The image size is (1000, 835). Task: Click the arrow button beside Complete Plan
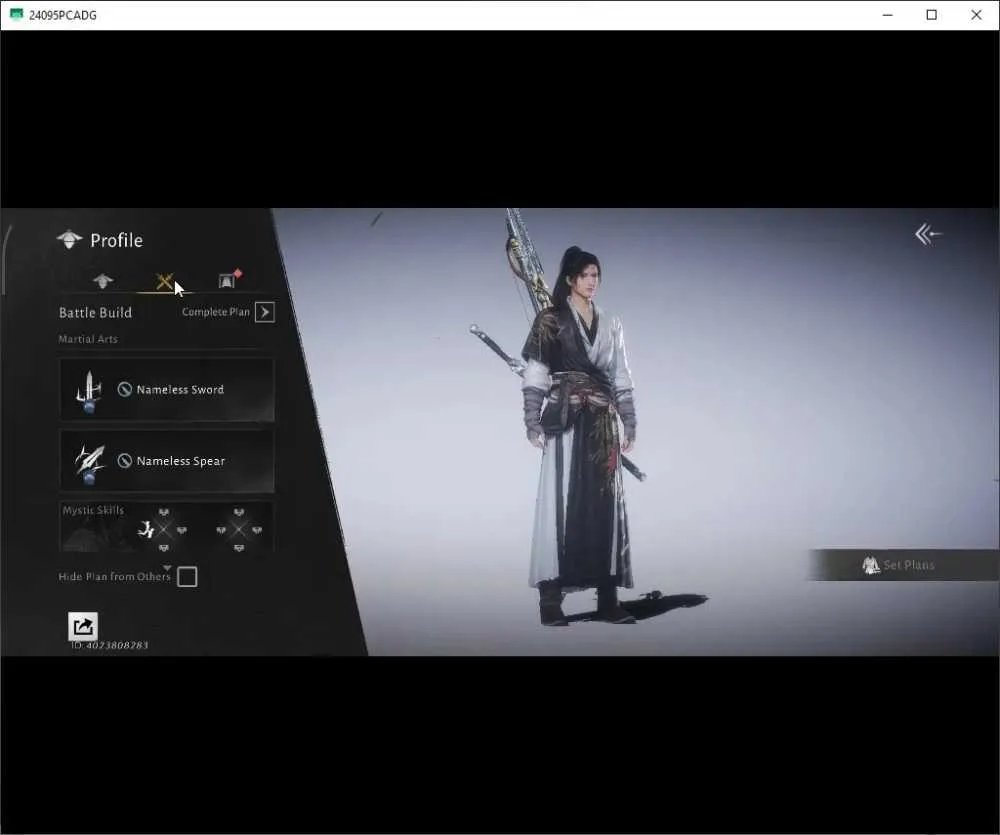tap(265, 312)
